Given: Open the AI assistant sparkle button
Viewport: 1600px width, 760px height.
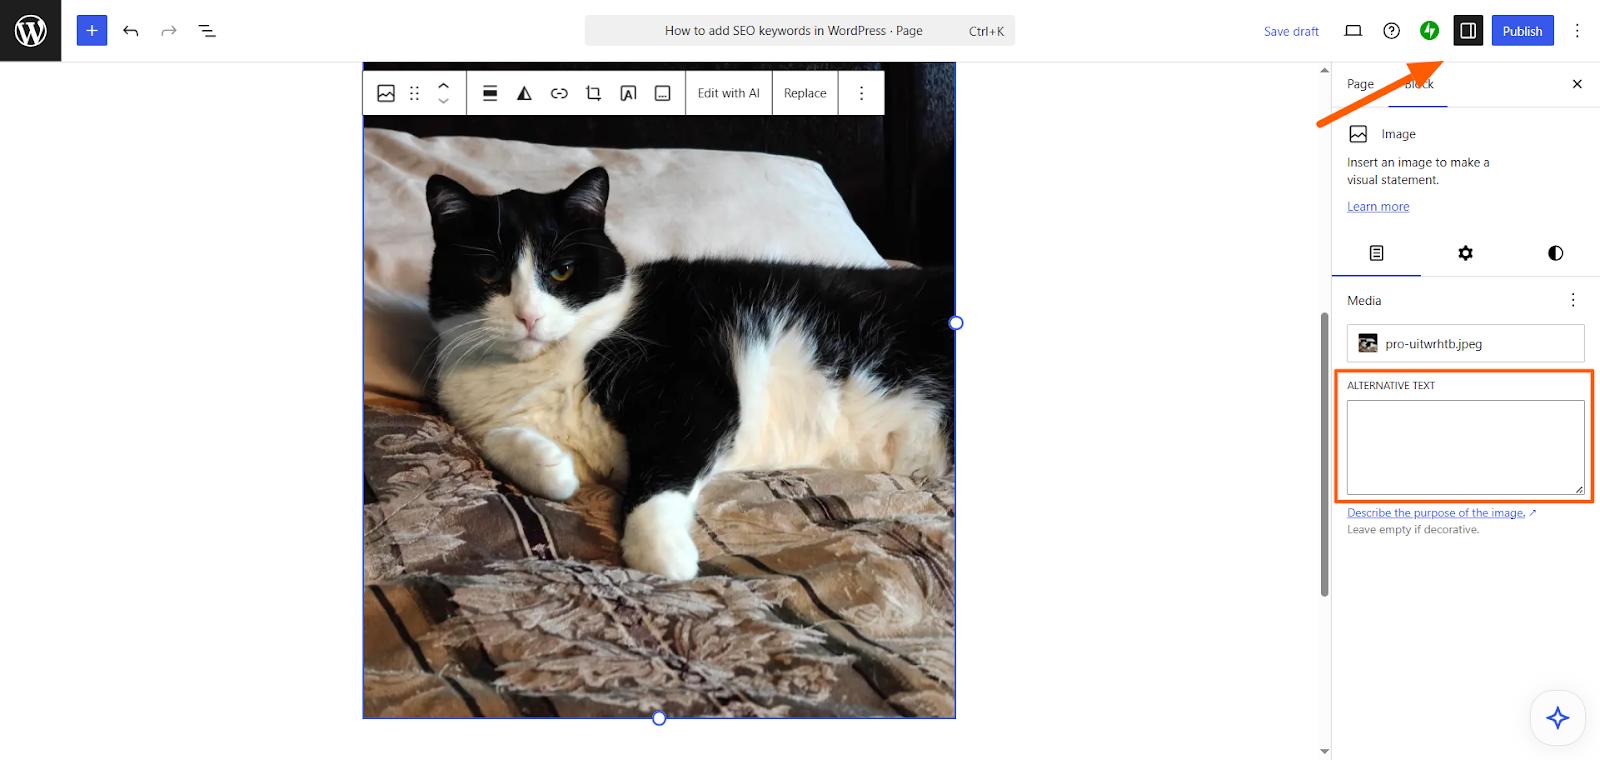Looking at the screenshot, I should point(1557,718).
